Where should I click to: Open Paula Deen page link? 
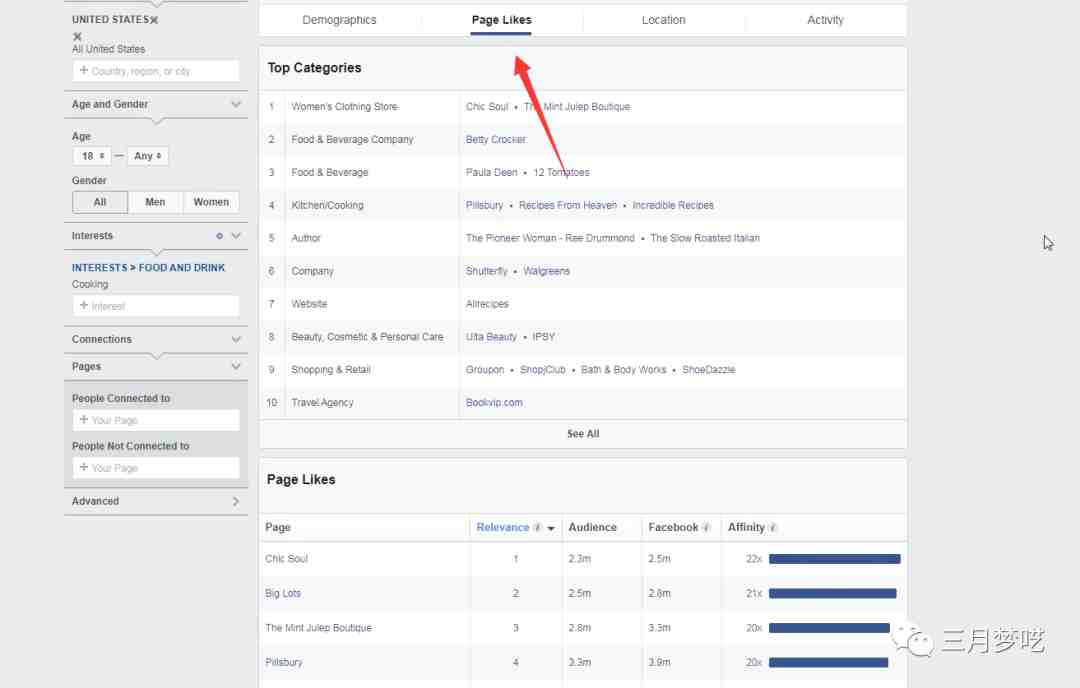(x=491, y=173)
